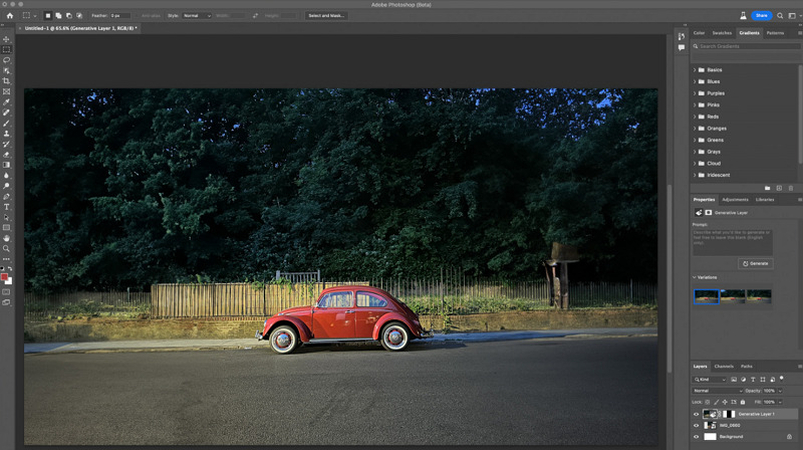Toggle lock all on layer
Screen dimensions: 803x450
(743, 402)
